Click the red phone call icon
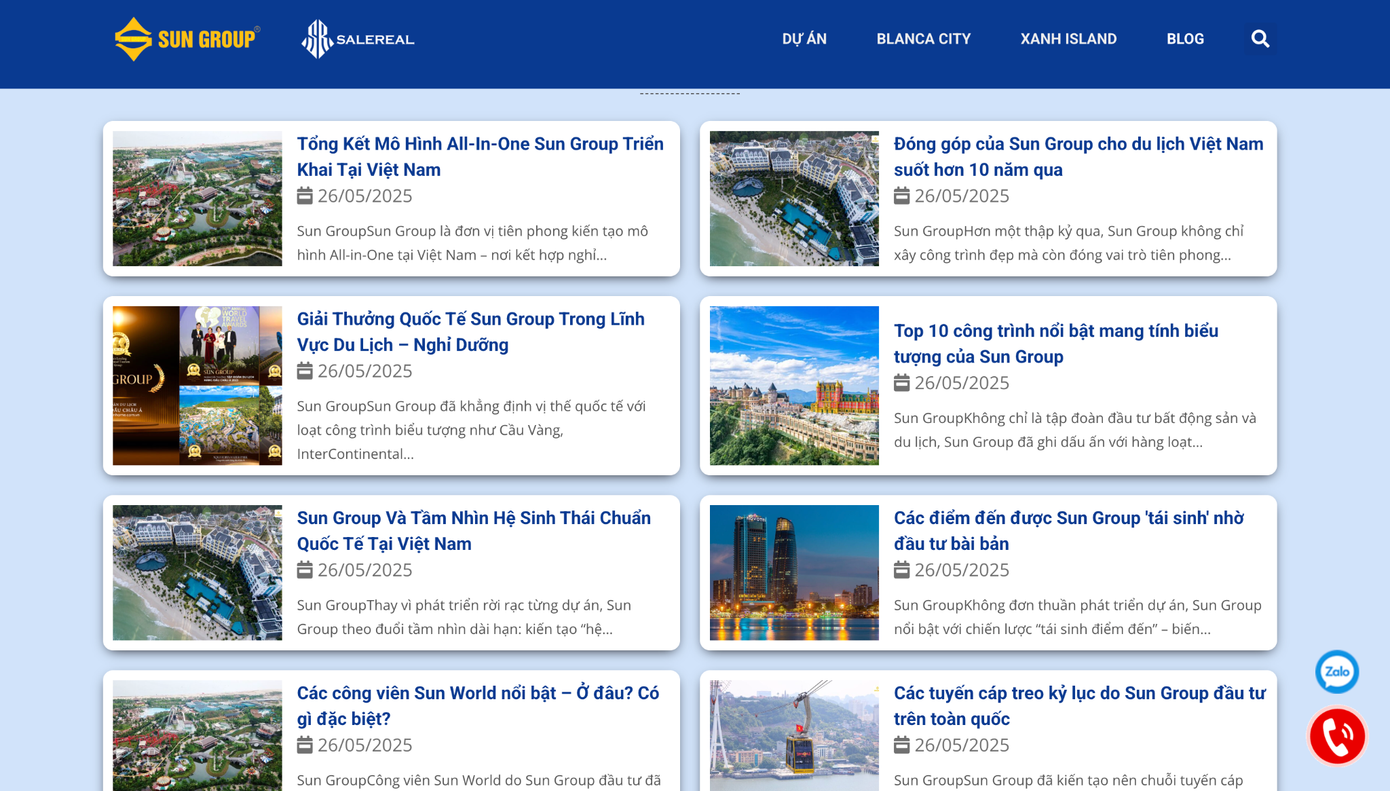Image resolution: width=1390 pixels, height=791 pixels. pos(1337,737)
